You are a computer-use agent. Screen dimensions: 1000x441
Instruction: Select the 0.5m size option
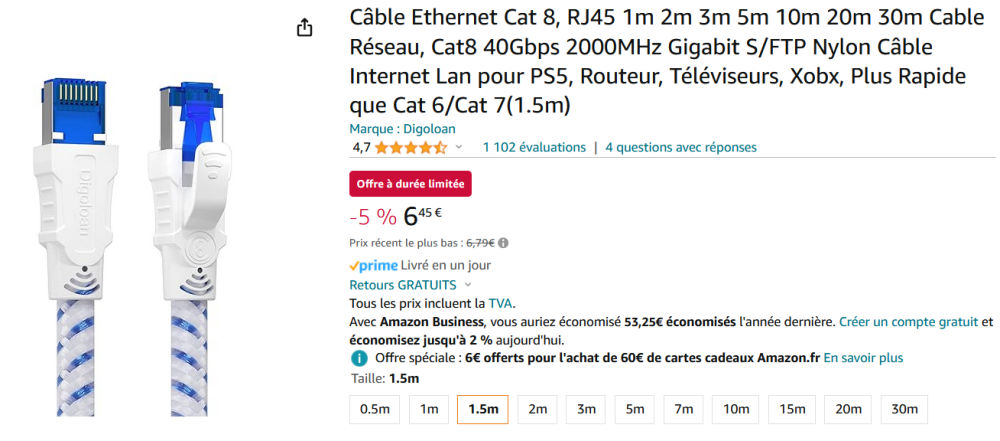[375, 409]
